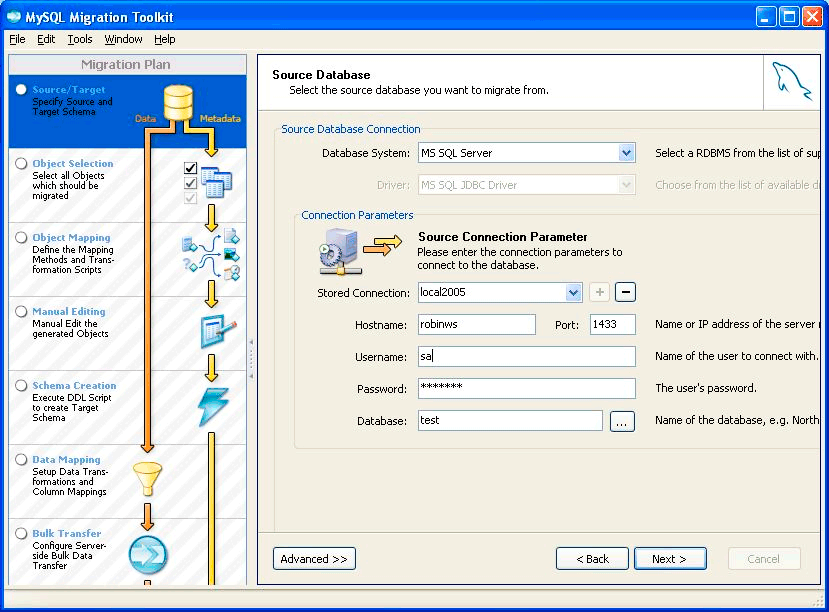Open the Window menu

point(123,39)
